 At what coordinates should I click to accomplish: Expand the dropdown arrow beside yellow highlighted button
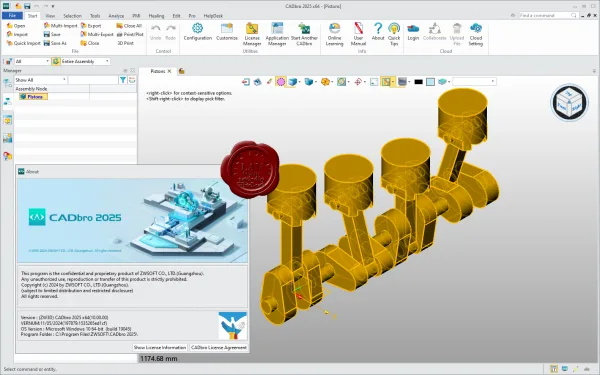393,82
